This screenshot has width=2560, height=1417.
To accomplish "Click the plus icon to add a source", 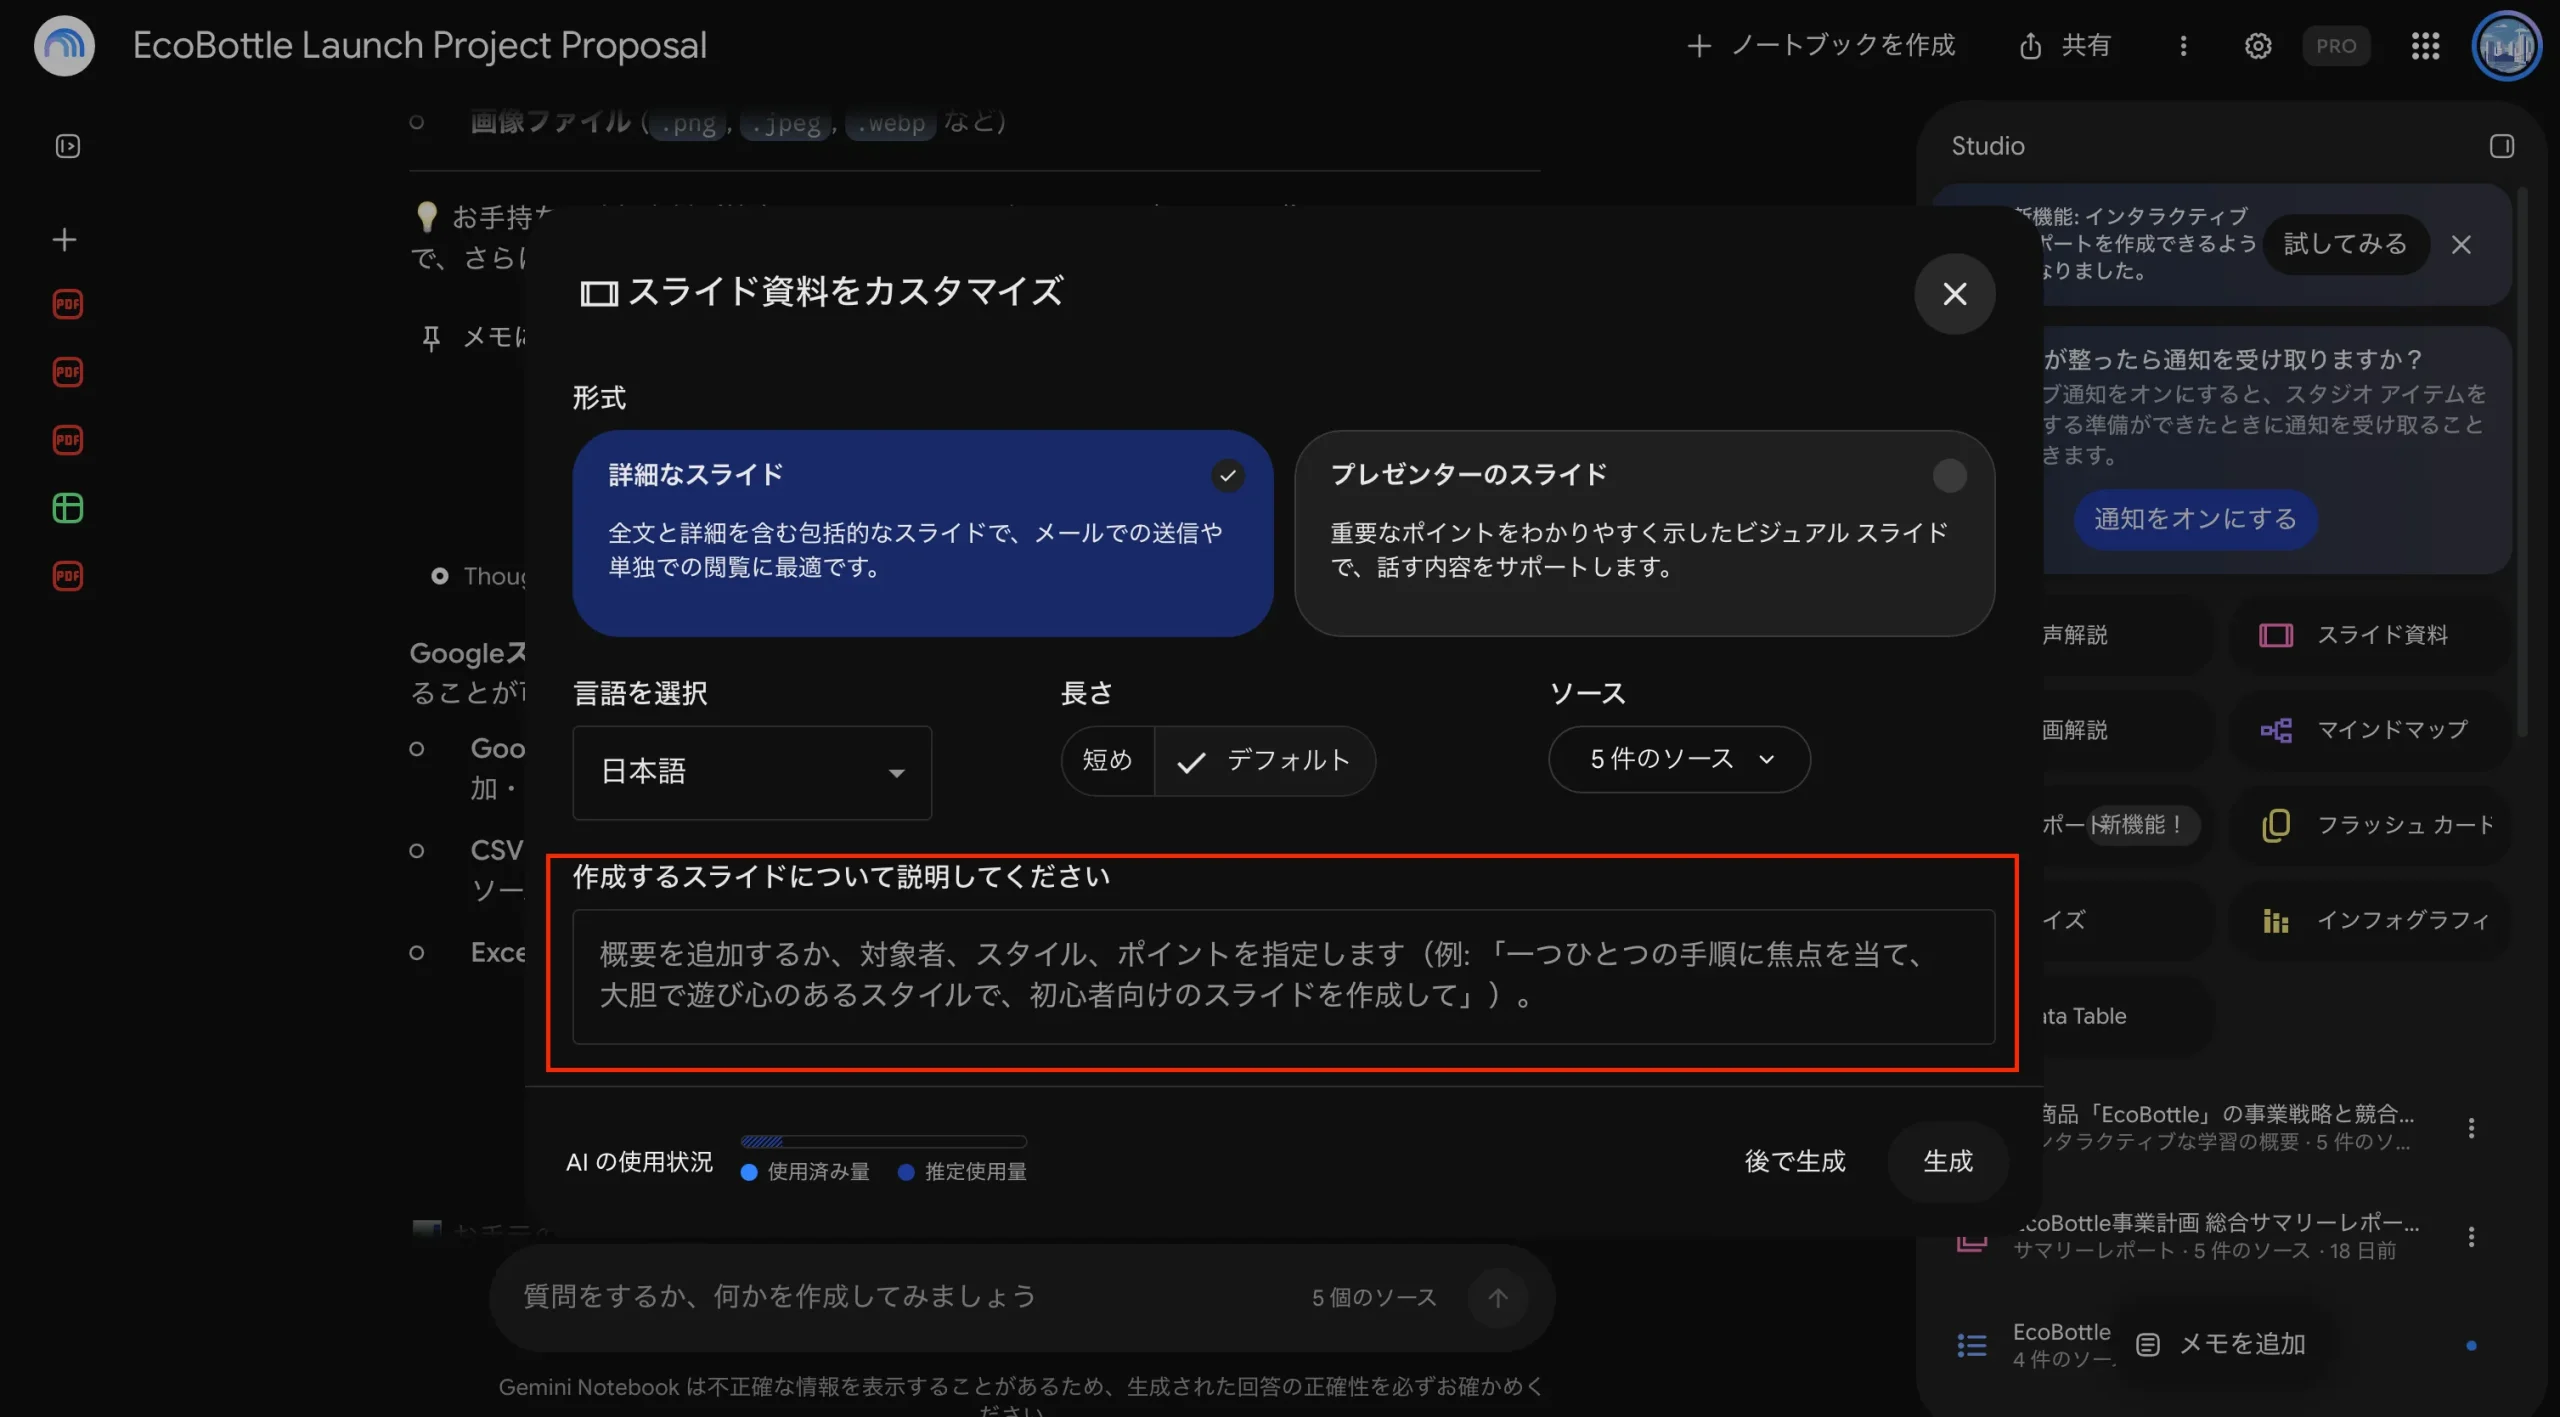I will click(x=65, y=240).
